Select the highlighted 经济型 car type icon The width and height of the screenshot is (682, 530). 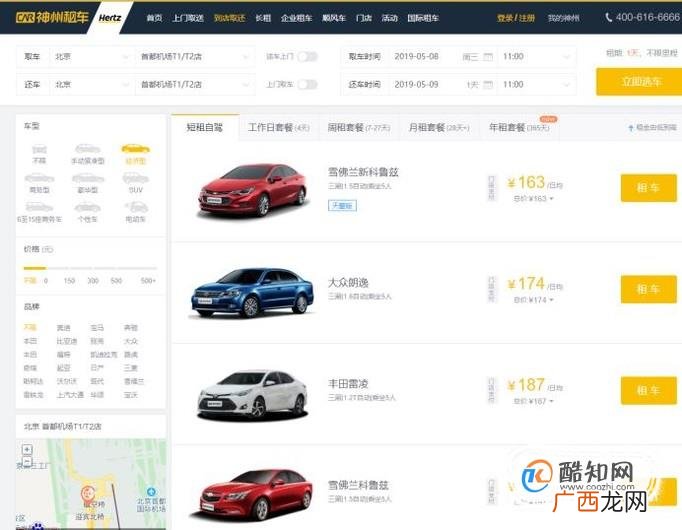(135, 149)
